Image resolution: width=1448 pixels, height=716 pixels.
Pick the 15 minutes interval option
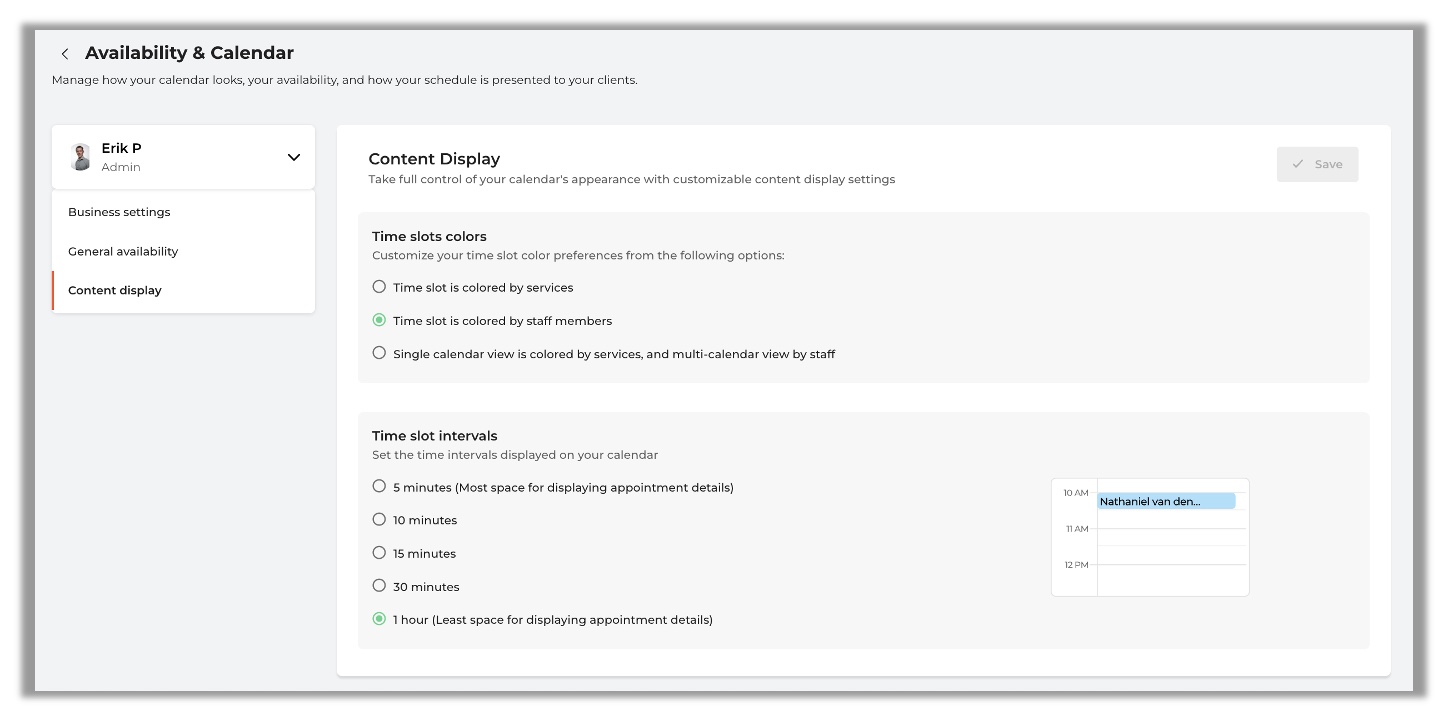379,553
